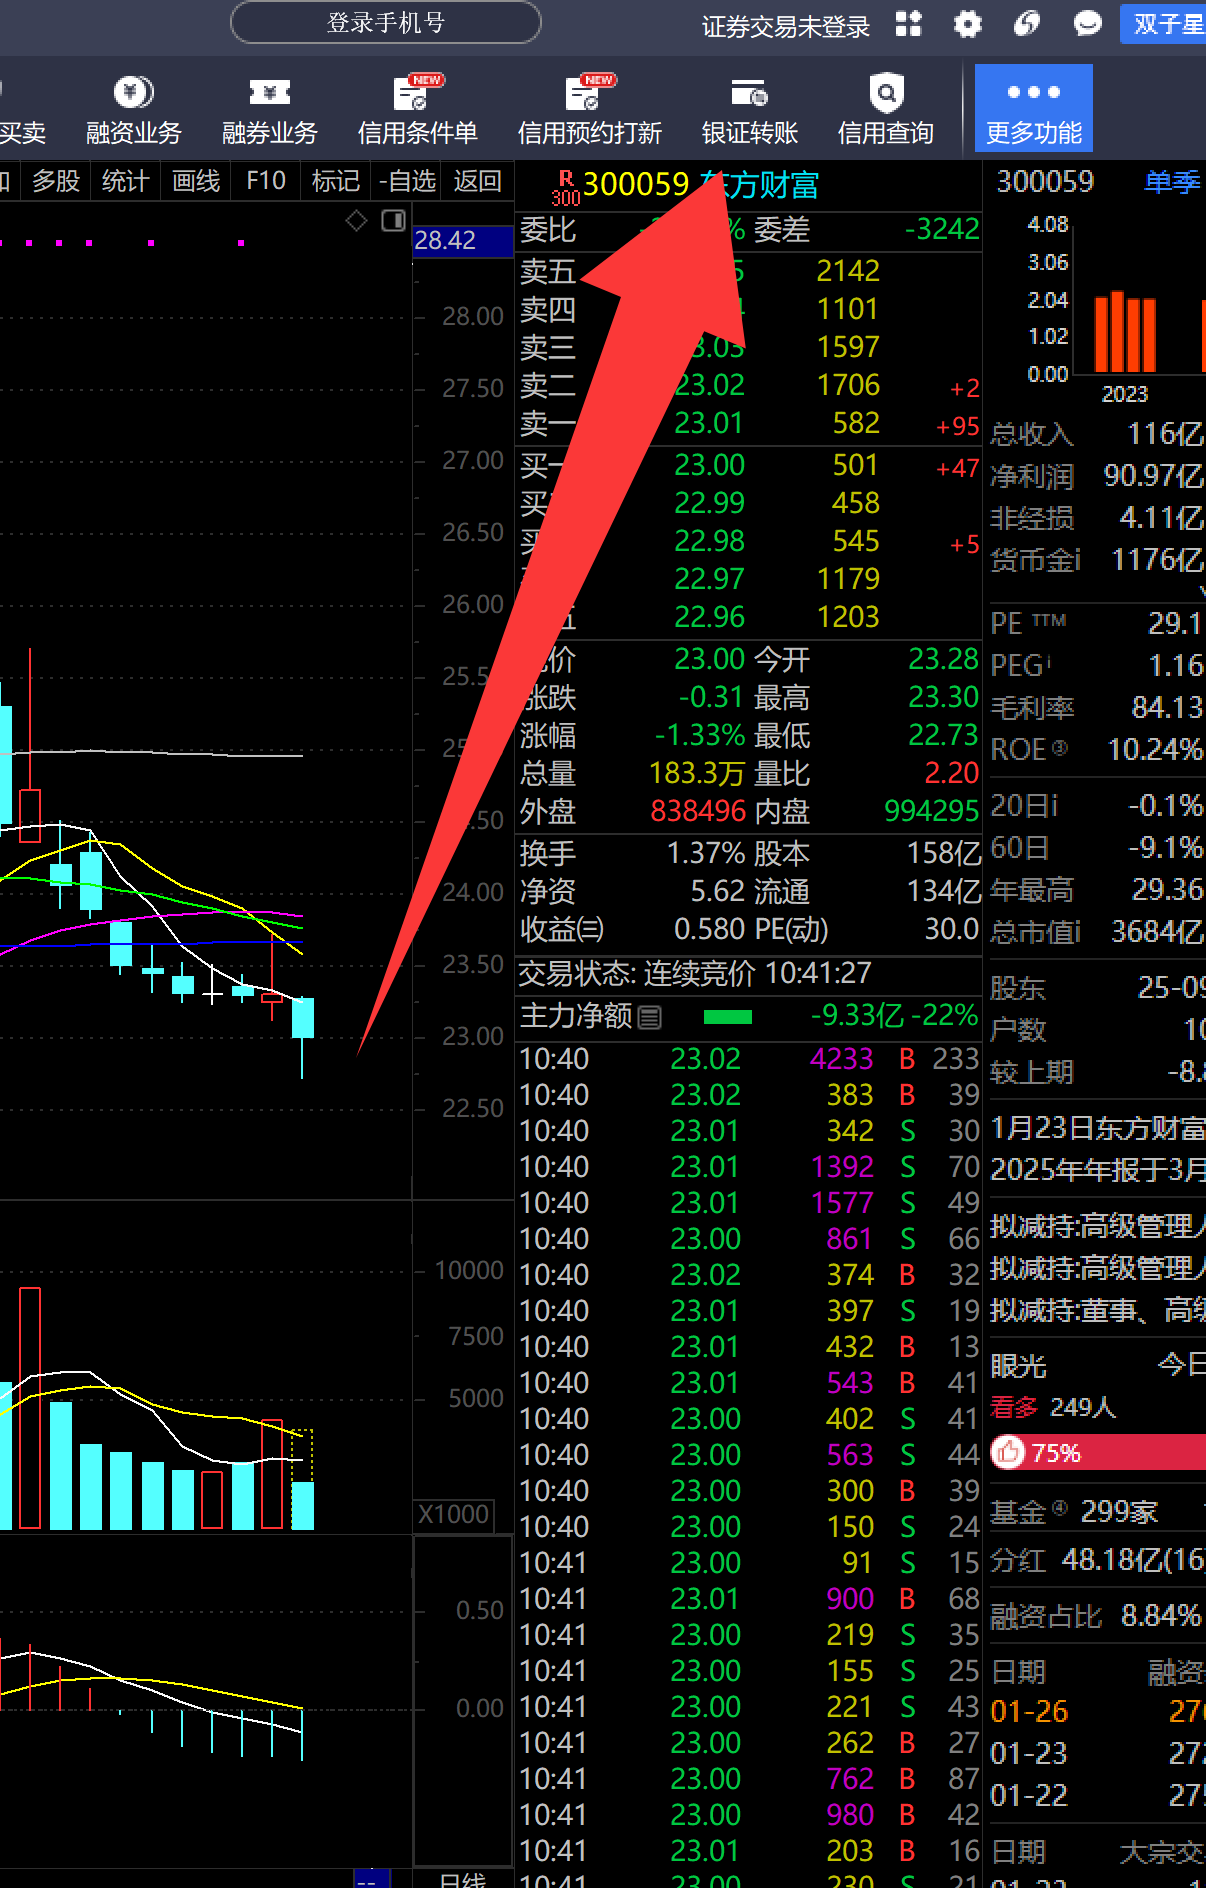Click the X1000 volume unit label
This screenshot has width=1206, height=1888.
pos(453,1514)
